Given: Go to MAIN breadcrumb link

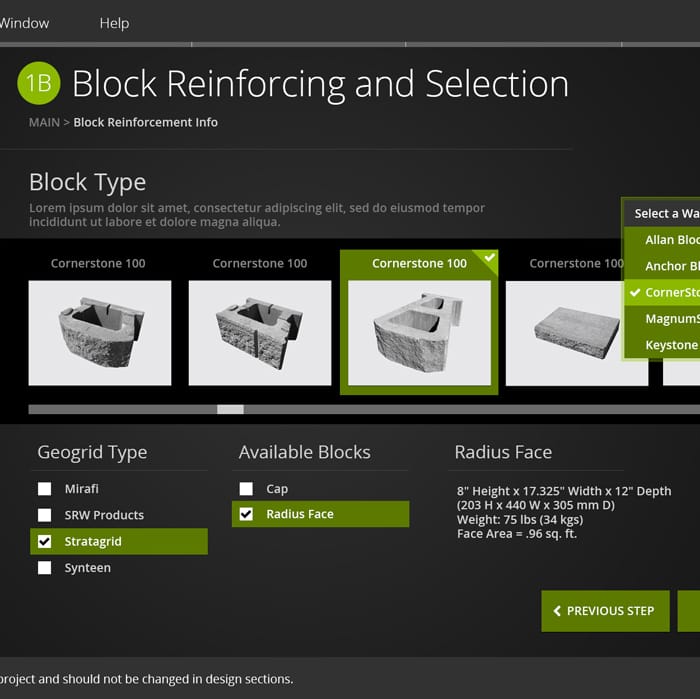Looking at the screenshot, I should (44, 122).
